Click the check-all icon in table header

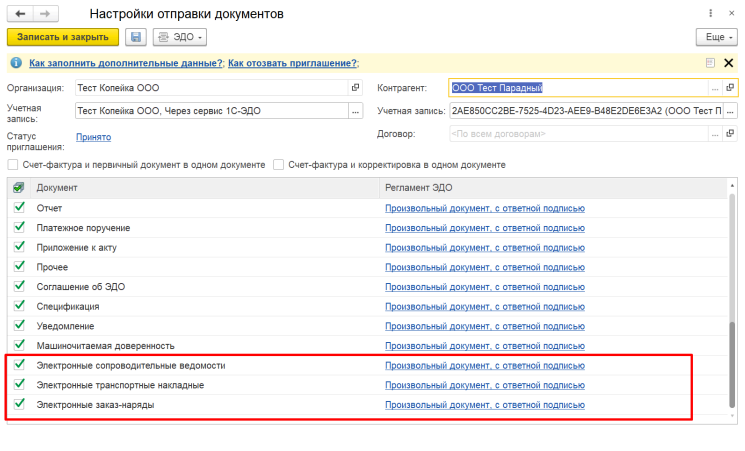[x=19, y=187]
